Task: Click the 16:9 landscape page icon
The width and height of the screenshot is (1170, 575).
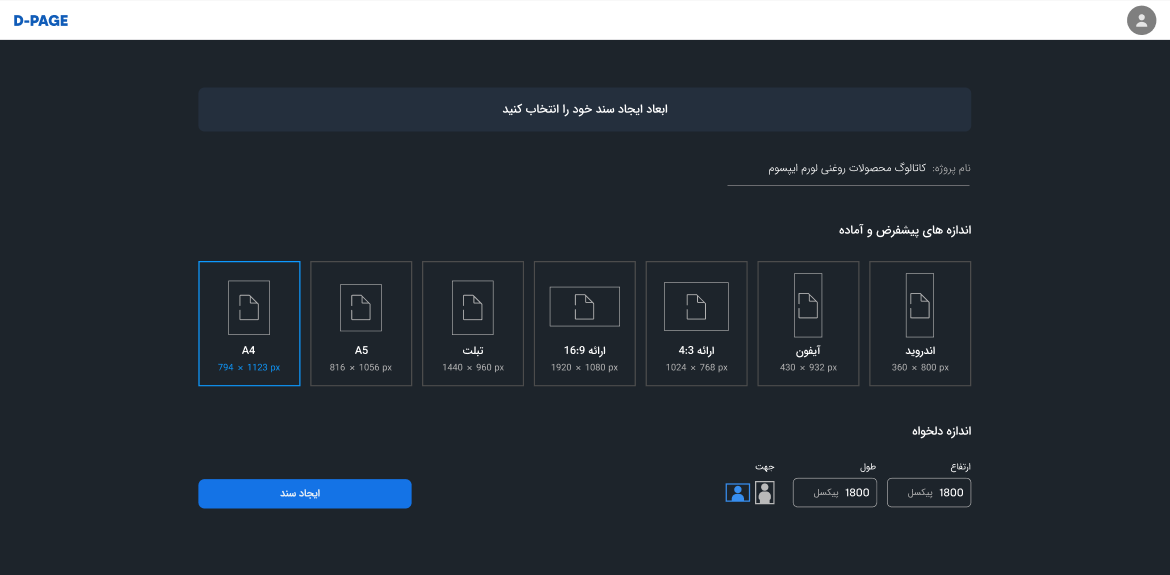Action: (x=585, y=307)
